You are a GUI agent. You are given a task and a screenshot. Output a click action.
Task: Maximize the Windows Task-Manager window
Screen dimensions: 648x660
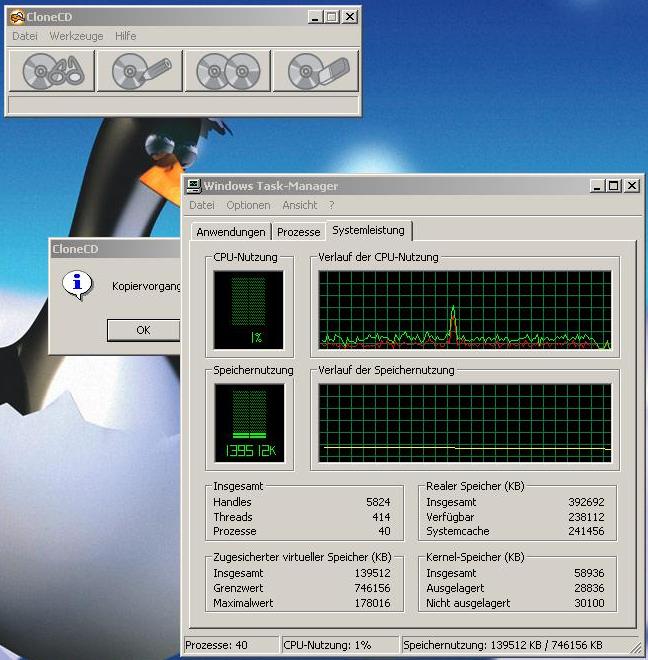(613, 186)
